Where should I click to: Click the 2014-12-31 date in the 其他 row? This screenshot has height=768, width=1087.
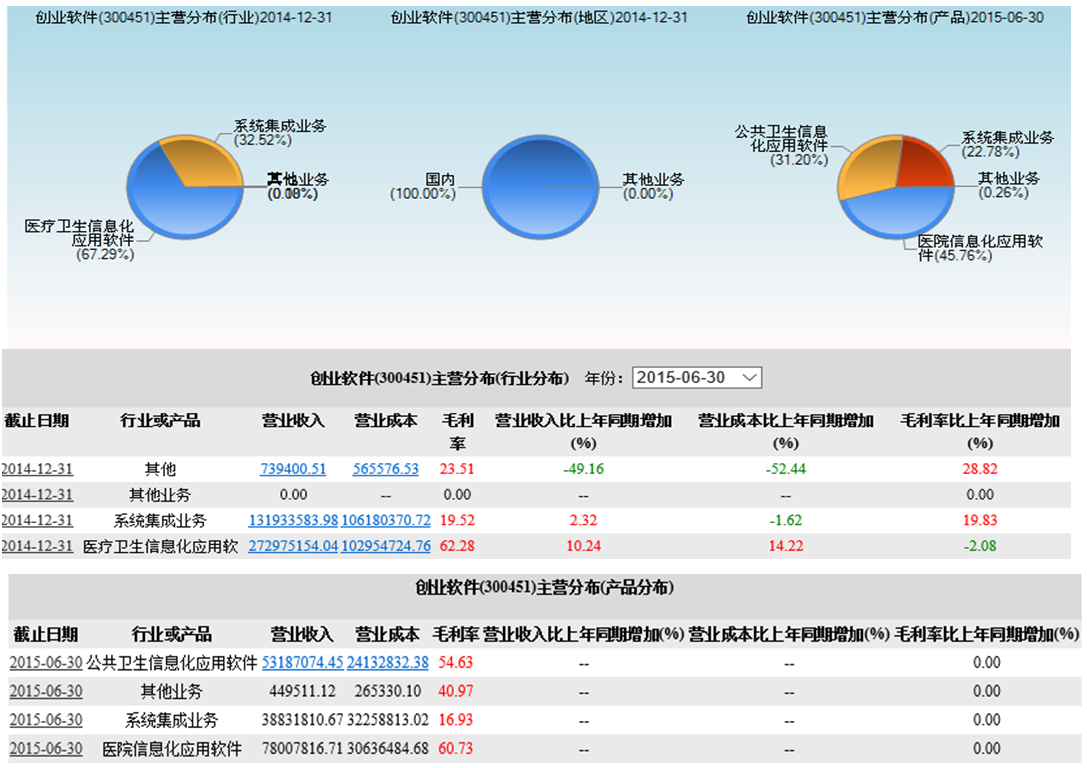pyautogui.click(x=37, y=468)
